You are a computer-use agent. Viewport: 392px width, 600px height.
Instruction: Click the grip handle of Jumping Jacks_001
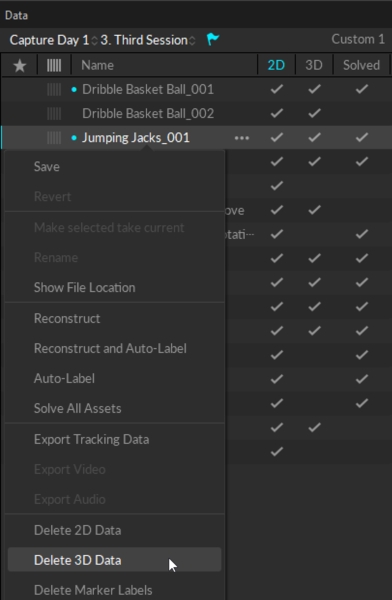[54, 138]
